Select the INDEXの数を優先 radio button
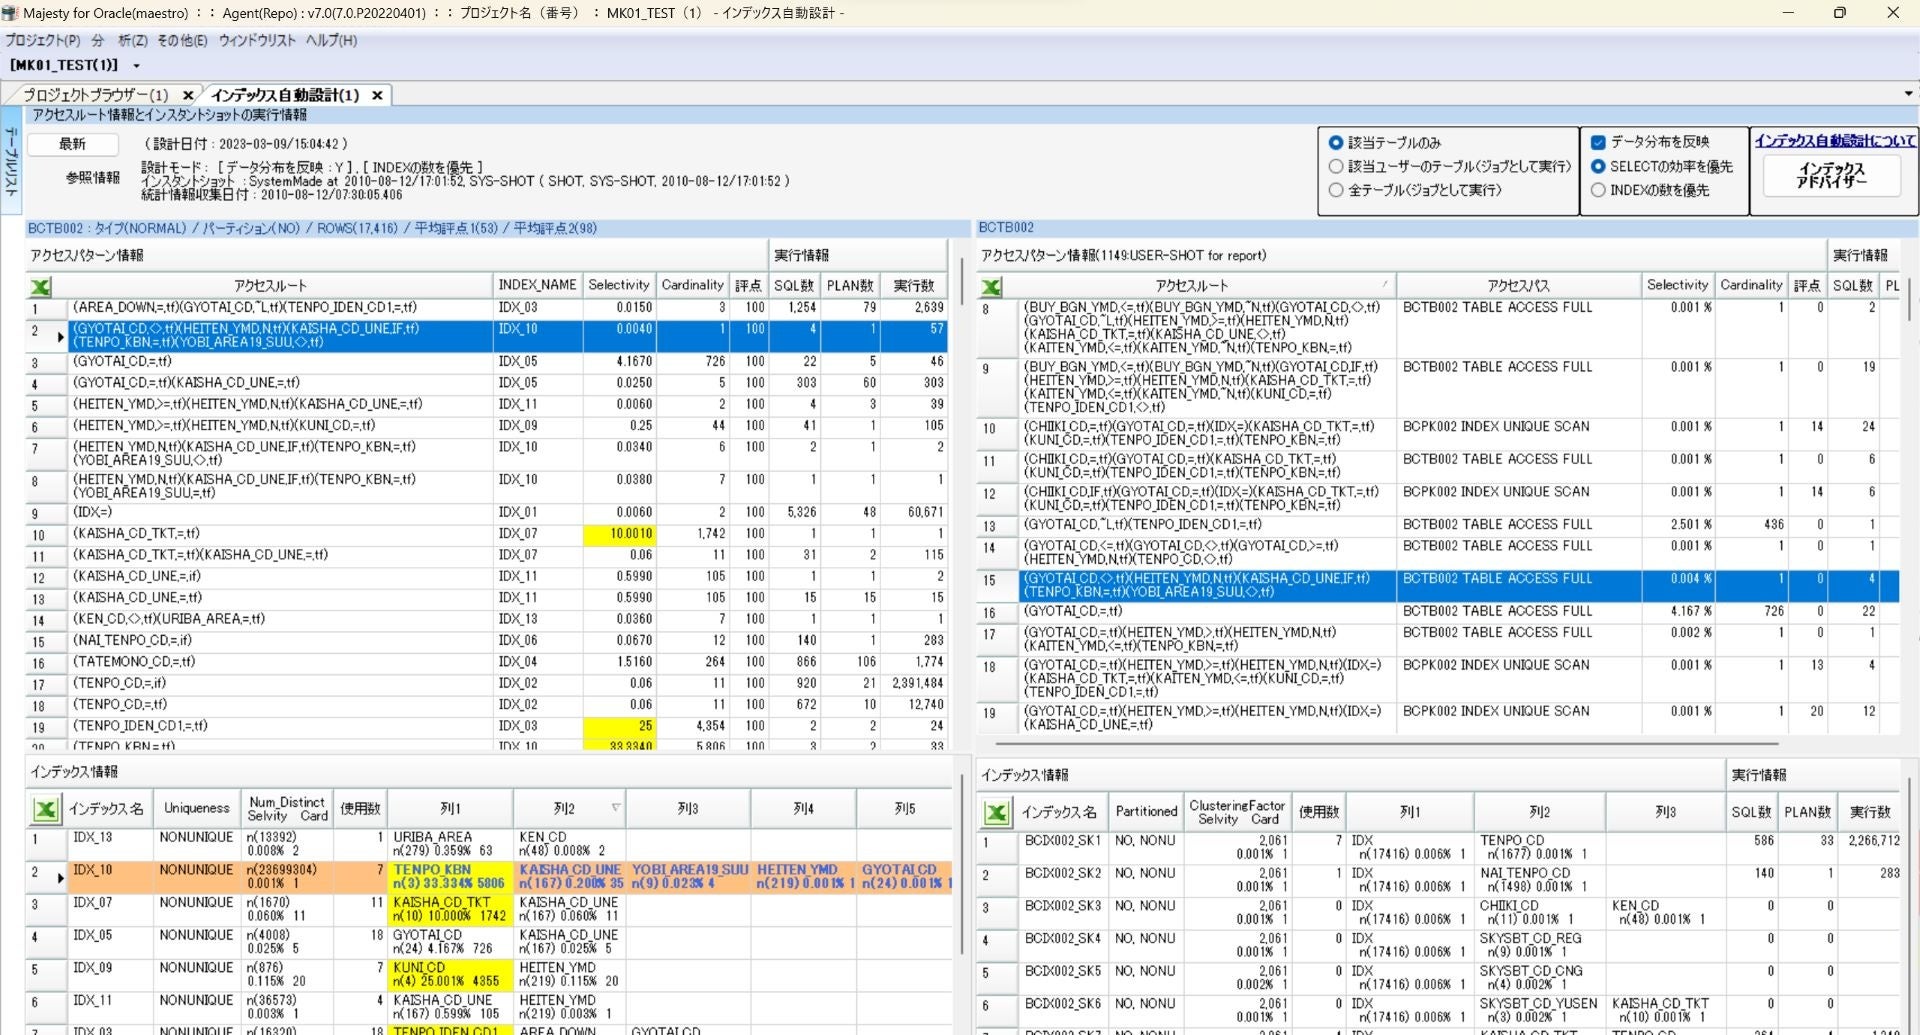 click(1598, 190)
